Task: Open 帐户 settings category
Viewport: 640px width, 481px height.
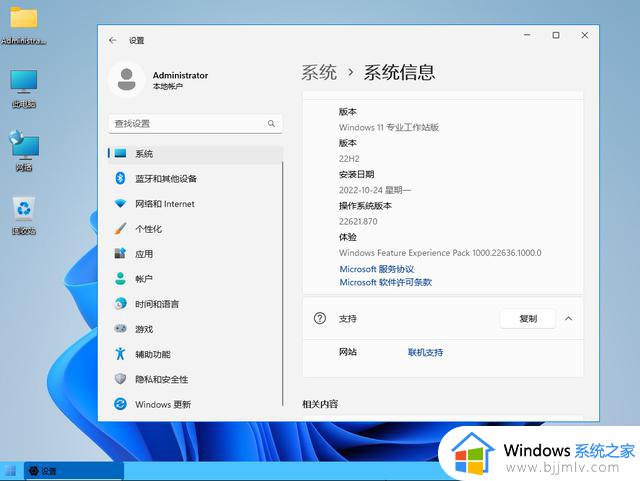Action: click(196, 279)
